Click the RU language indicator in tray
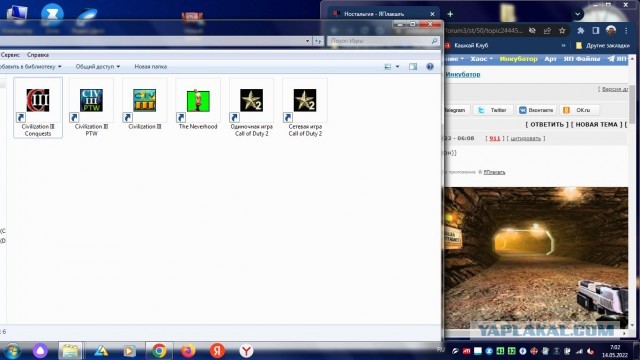The image size is (640, 360). [x=441, y=350]
